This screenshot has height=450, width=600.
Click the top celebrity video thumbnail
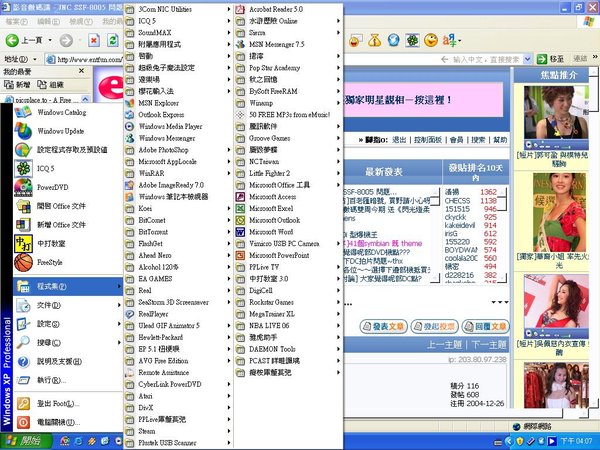click(556, 117)
